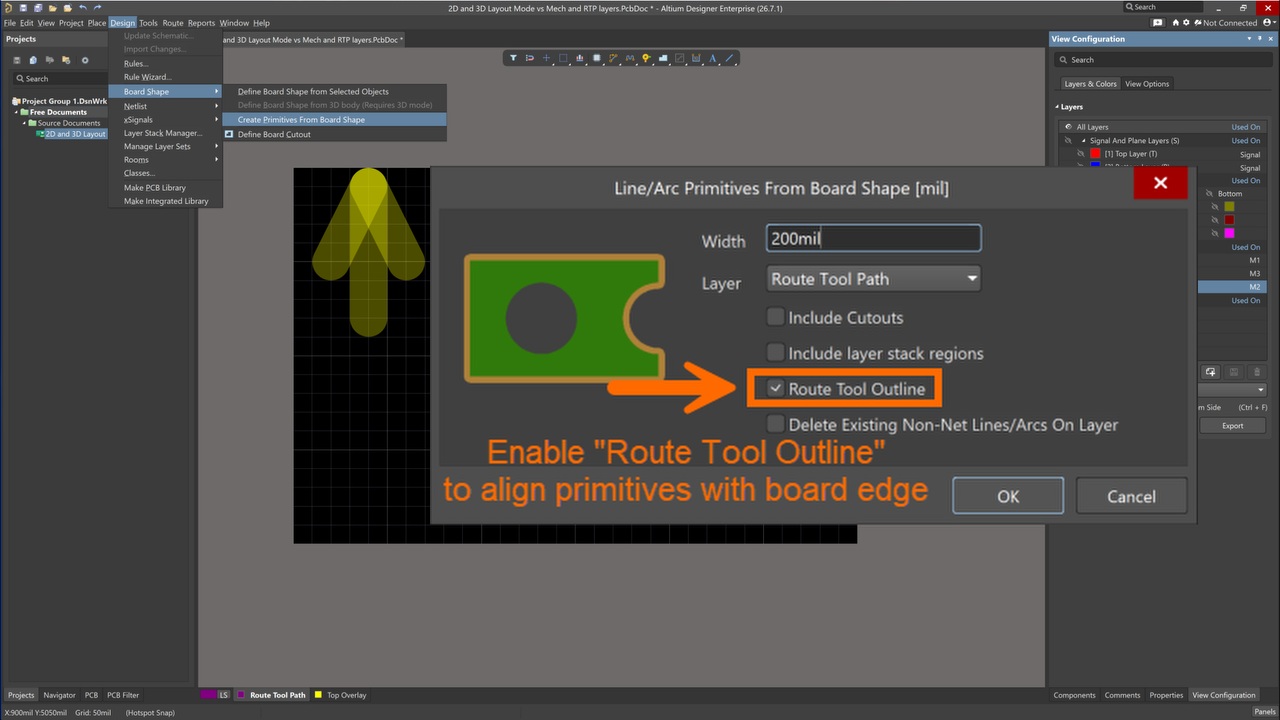Click the snap options icon in active bar

530,58
